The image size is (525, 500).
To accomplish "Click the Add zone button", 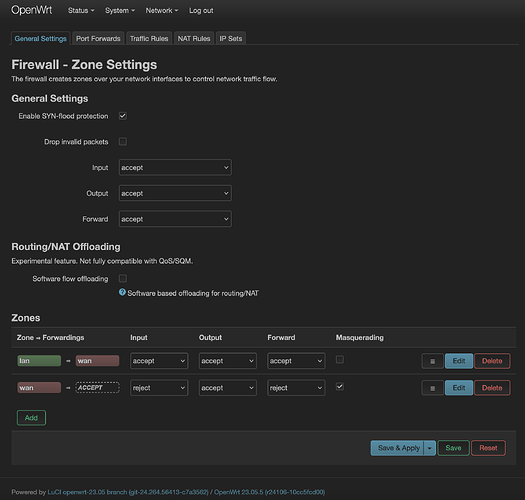I will click(31, 418).
